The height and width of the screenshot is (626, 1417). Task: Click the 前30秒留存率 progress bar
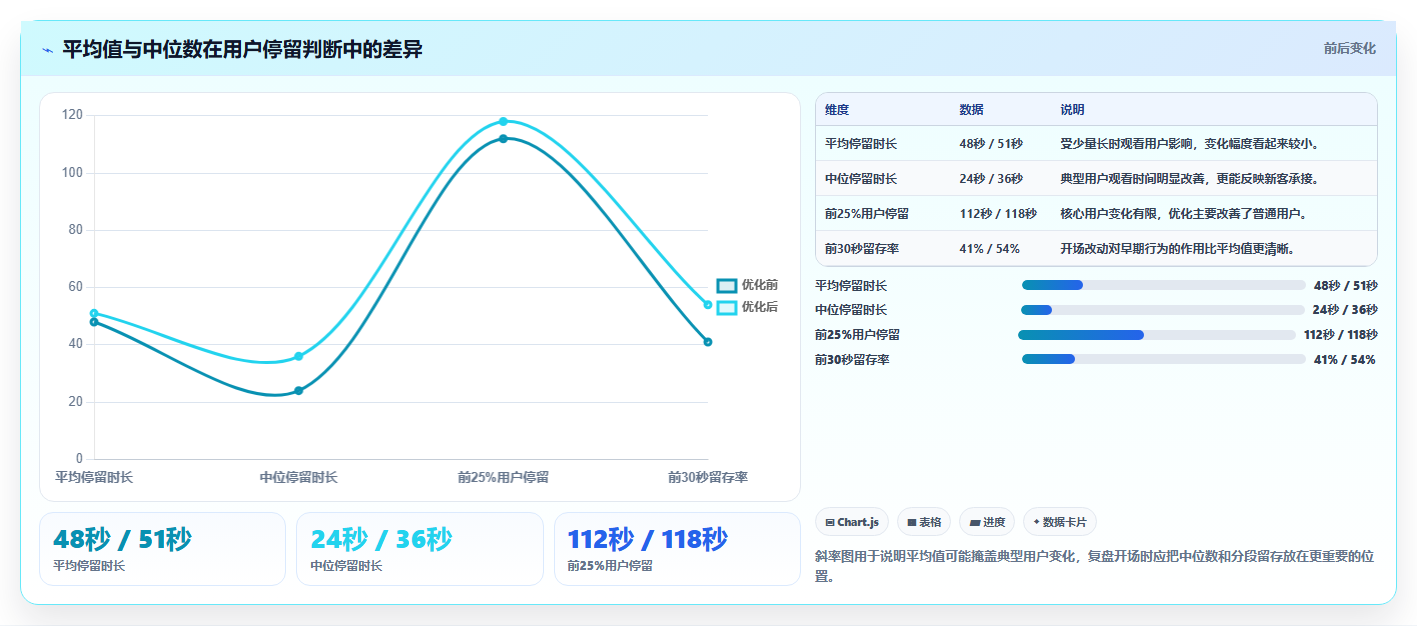tap(1164, 360)
